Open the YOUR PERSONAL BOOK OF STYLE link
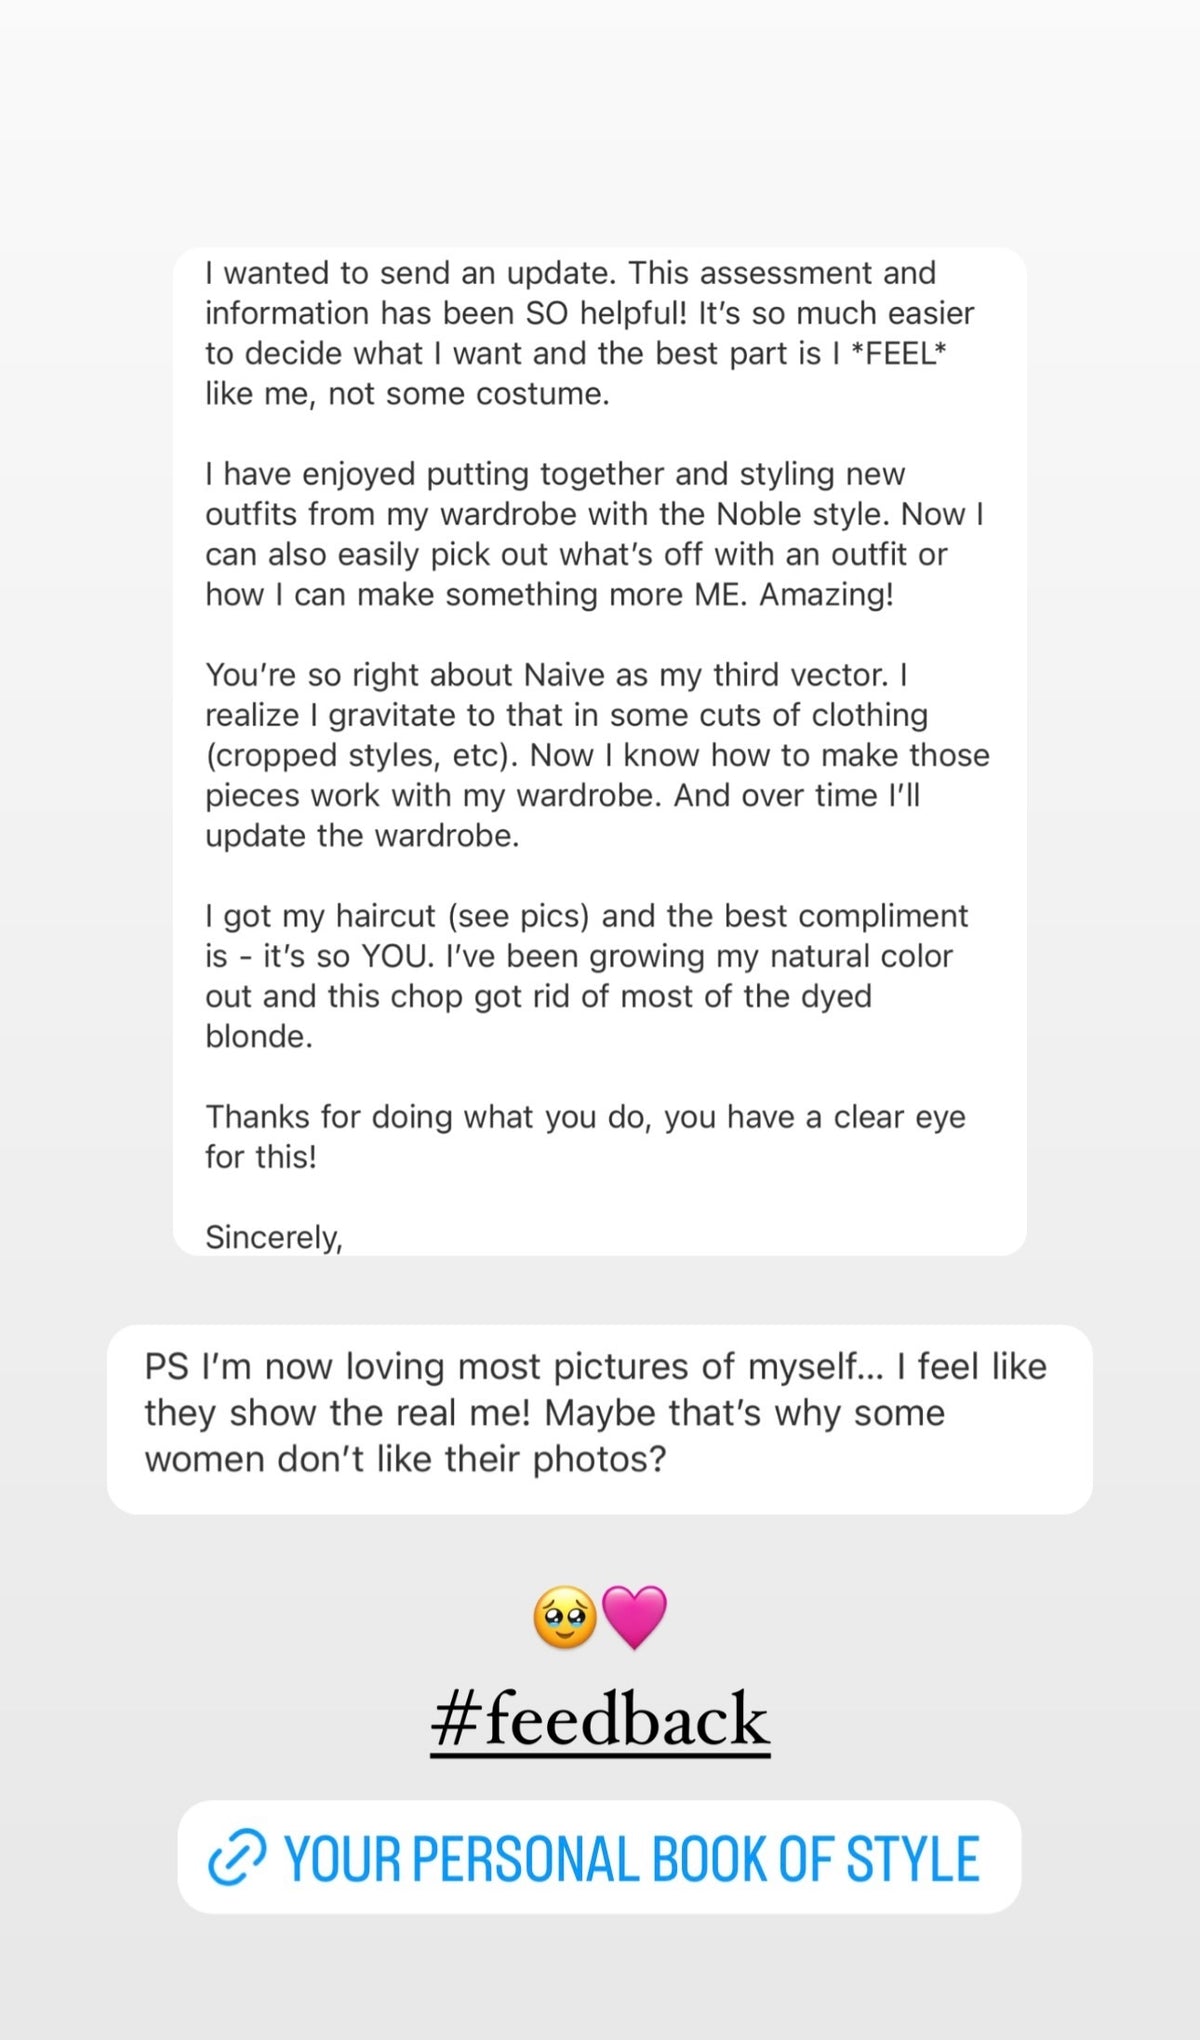This screenshot has height=2040, width=1200. tap(630, 1858)
